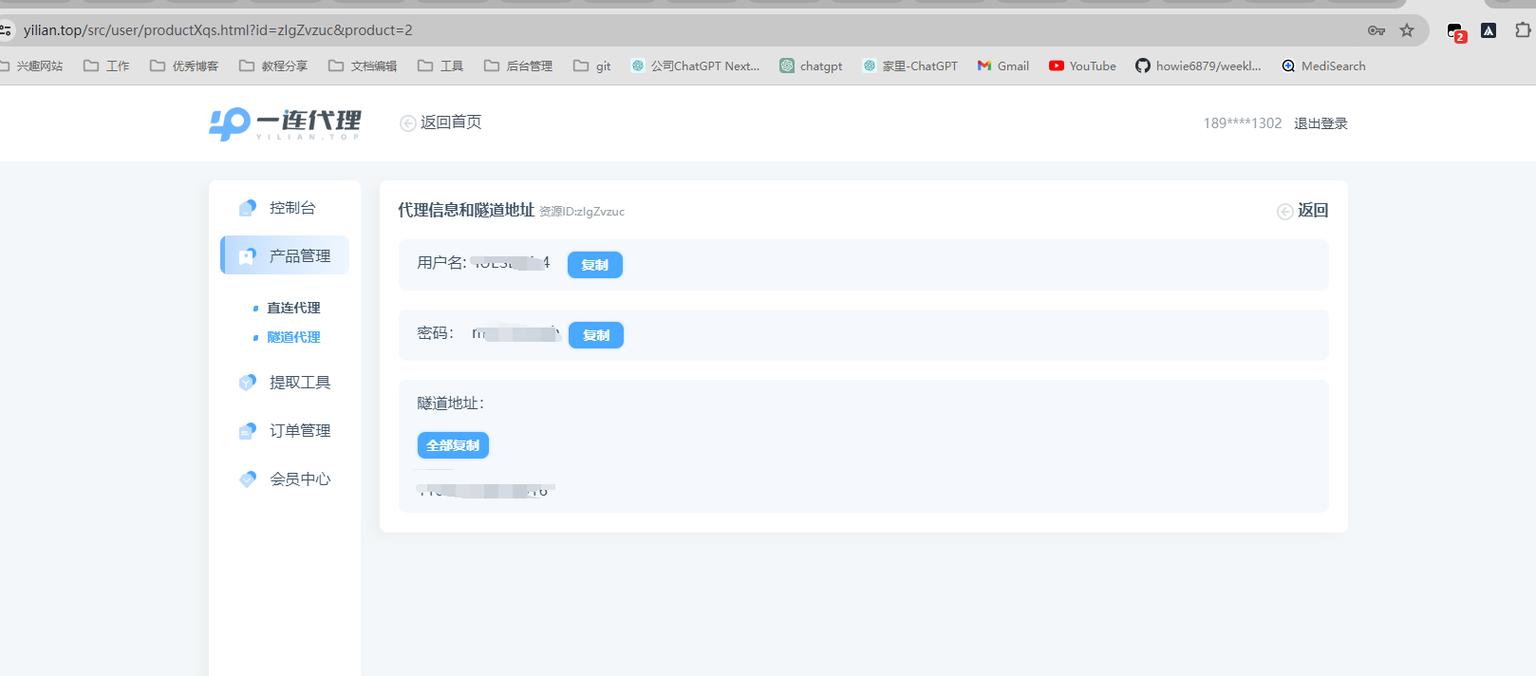Click the 全部复制 button under 隧道地址
The image size is (1536, 676).
tap(453, 445)
